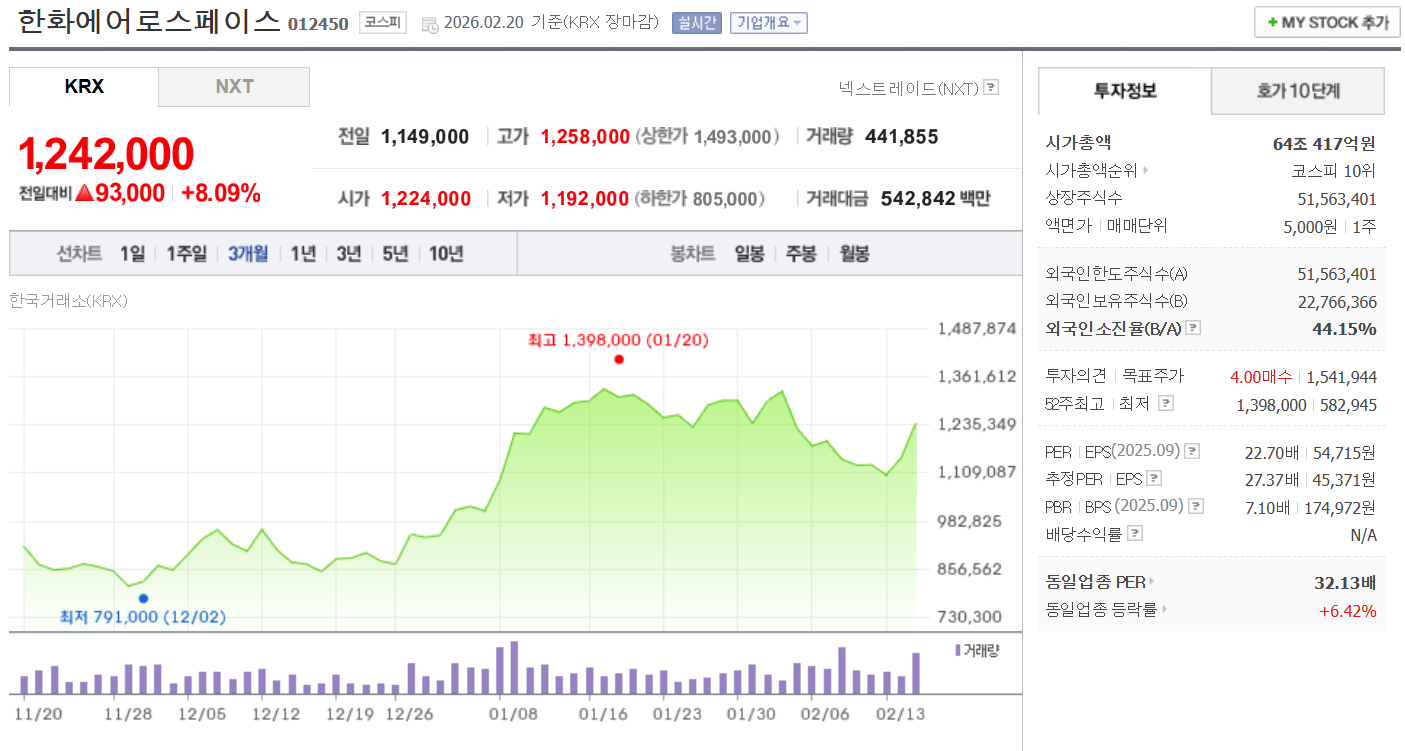Click the 코스피 market badge

(x=384, y=22)
